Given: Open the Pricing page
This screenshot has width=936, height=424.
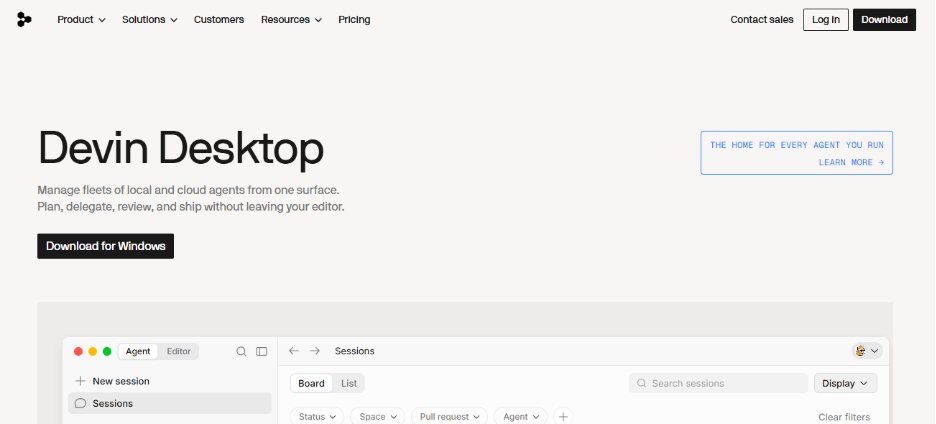Looking at the screenshot, I should (x=354, y=20).
